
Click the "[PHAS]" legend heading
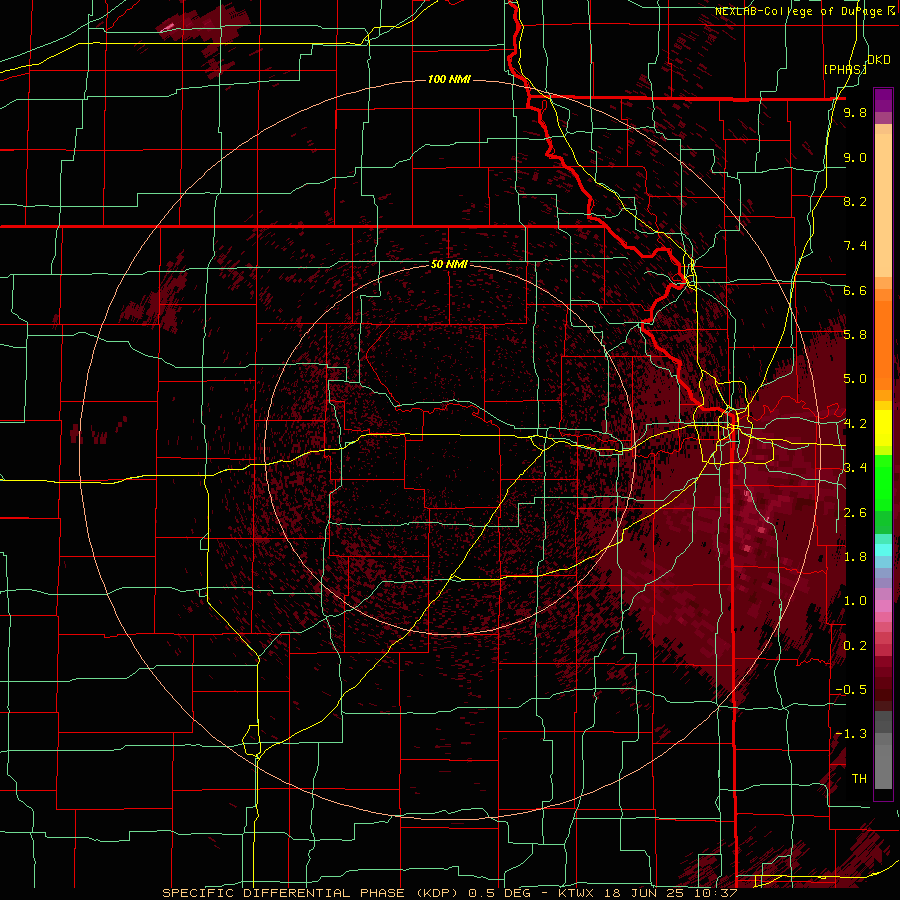pyautogui.click(x=845, y=69)
